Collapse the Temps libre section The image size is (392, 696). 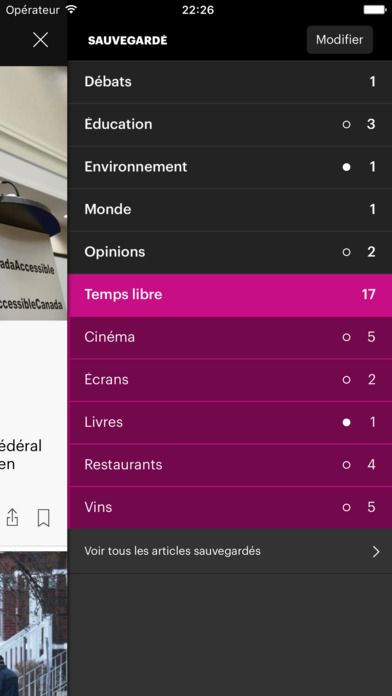tap(230, 295)
